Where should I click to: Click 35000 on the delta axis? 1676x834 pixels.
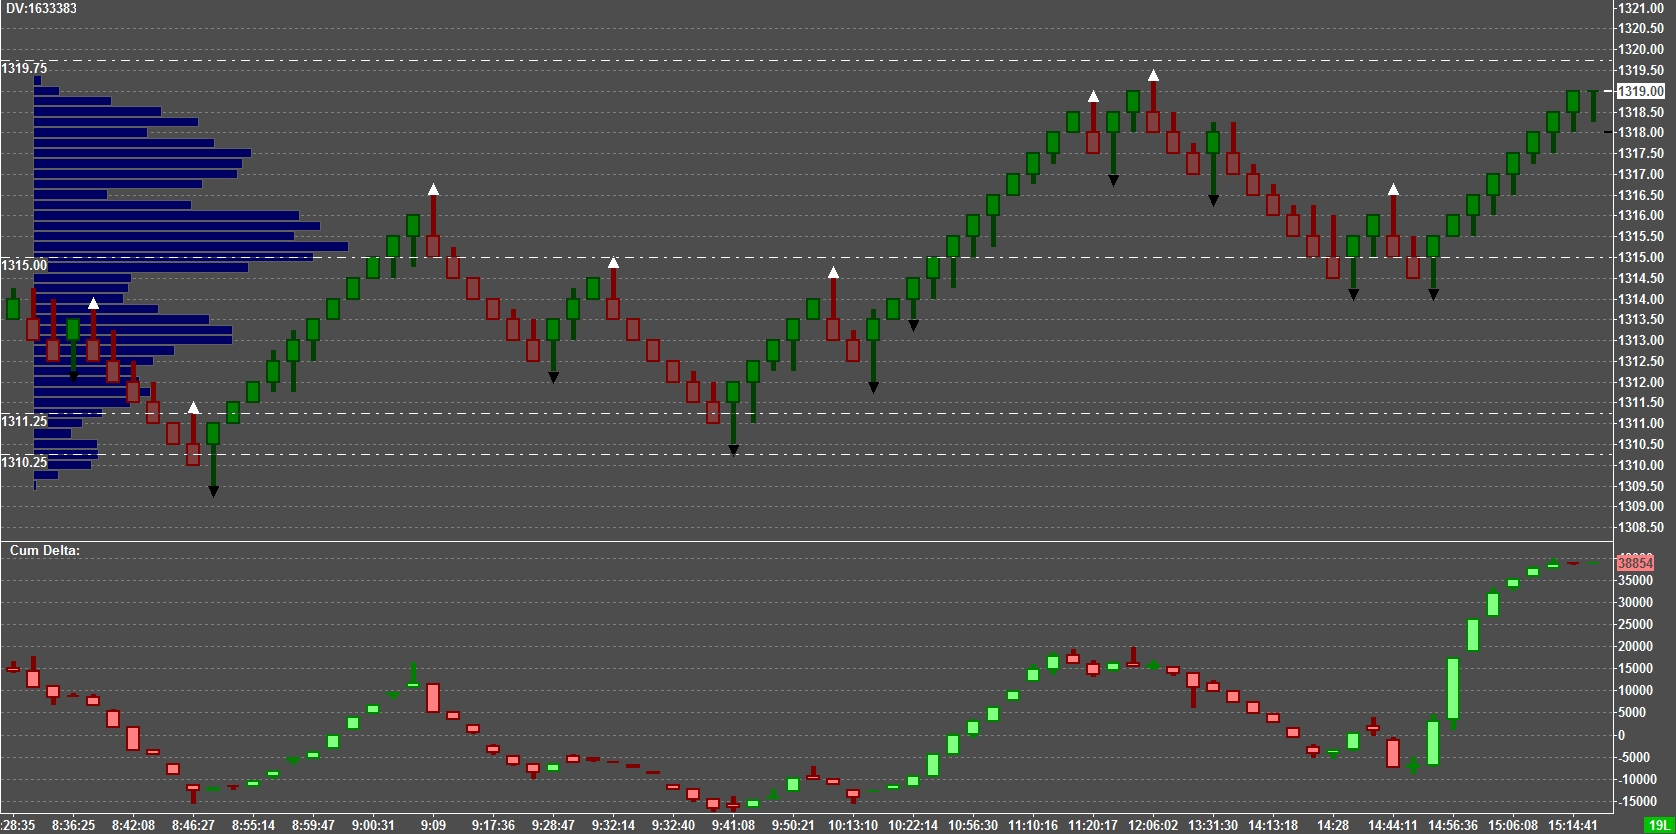(x=1636, y=580)
